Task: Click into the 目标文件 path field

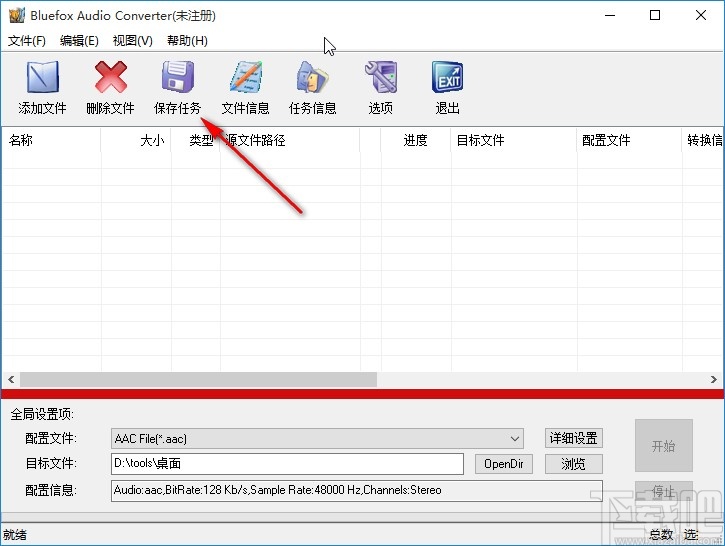Action: pyautogui.click(x=287, y=464)
